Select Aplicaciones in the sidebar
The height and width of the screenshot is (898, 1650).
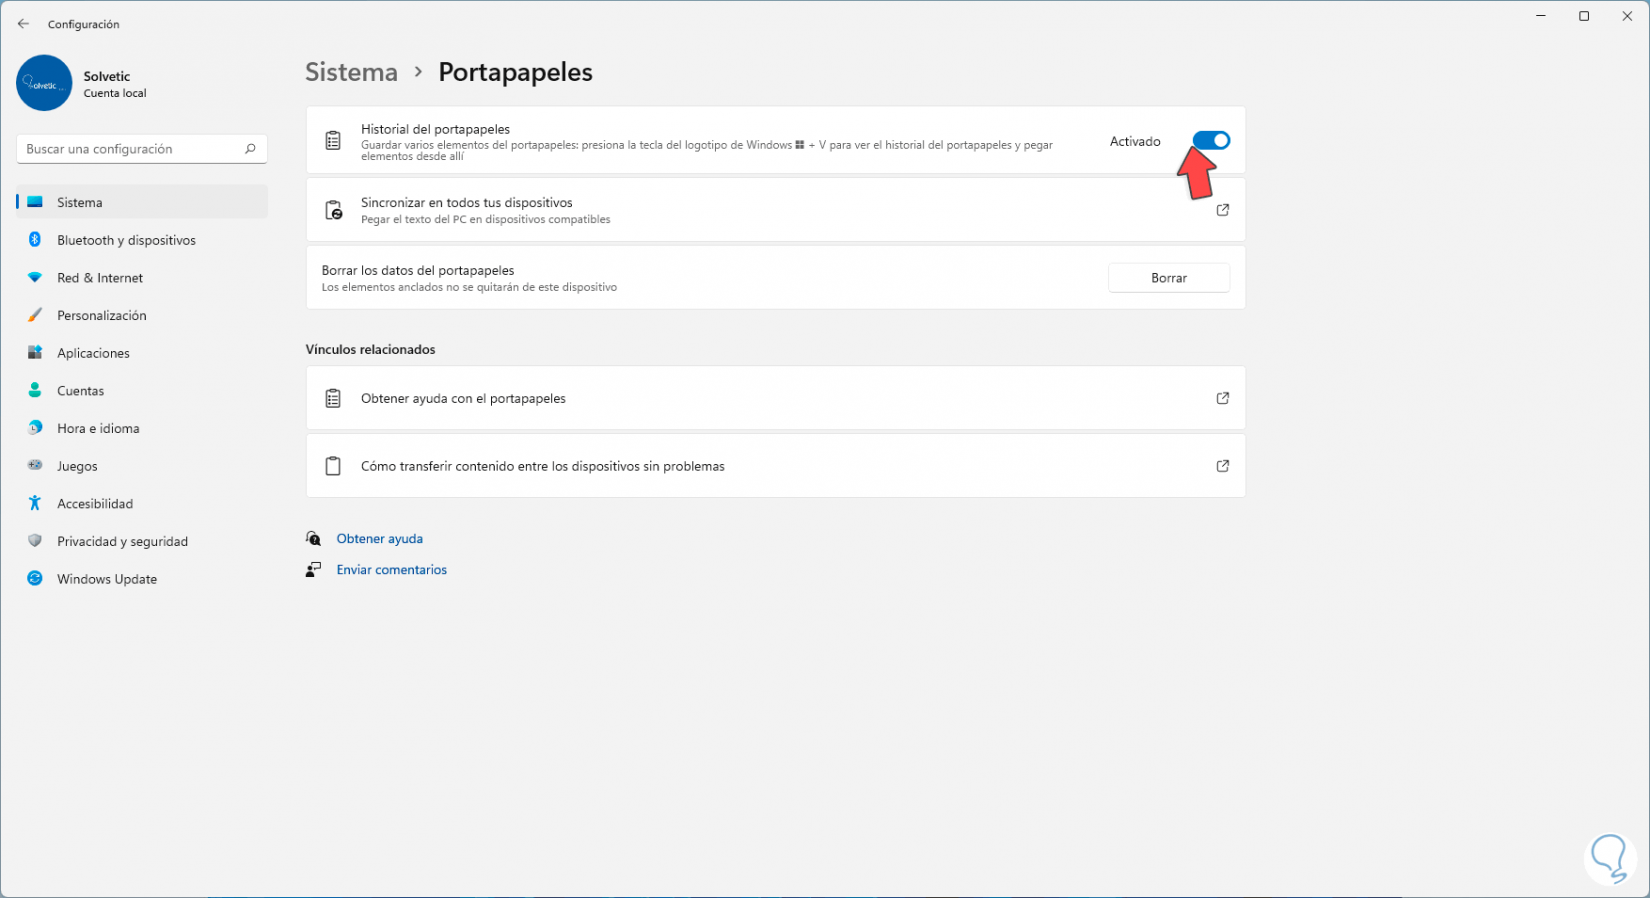(93, 353)
